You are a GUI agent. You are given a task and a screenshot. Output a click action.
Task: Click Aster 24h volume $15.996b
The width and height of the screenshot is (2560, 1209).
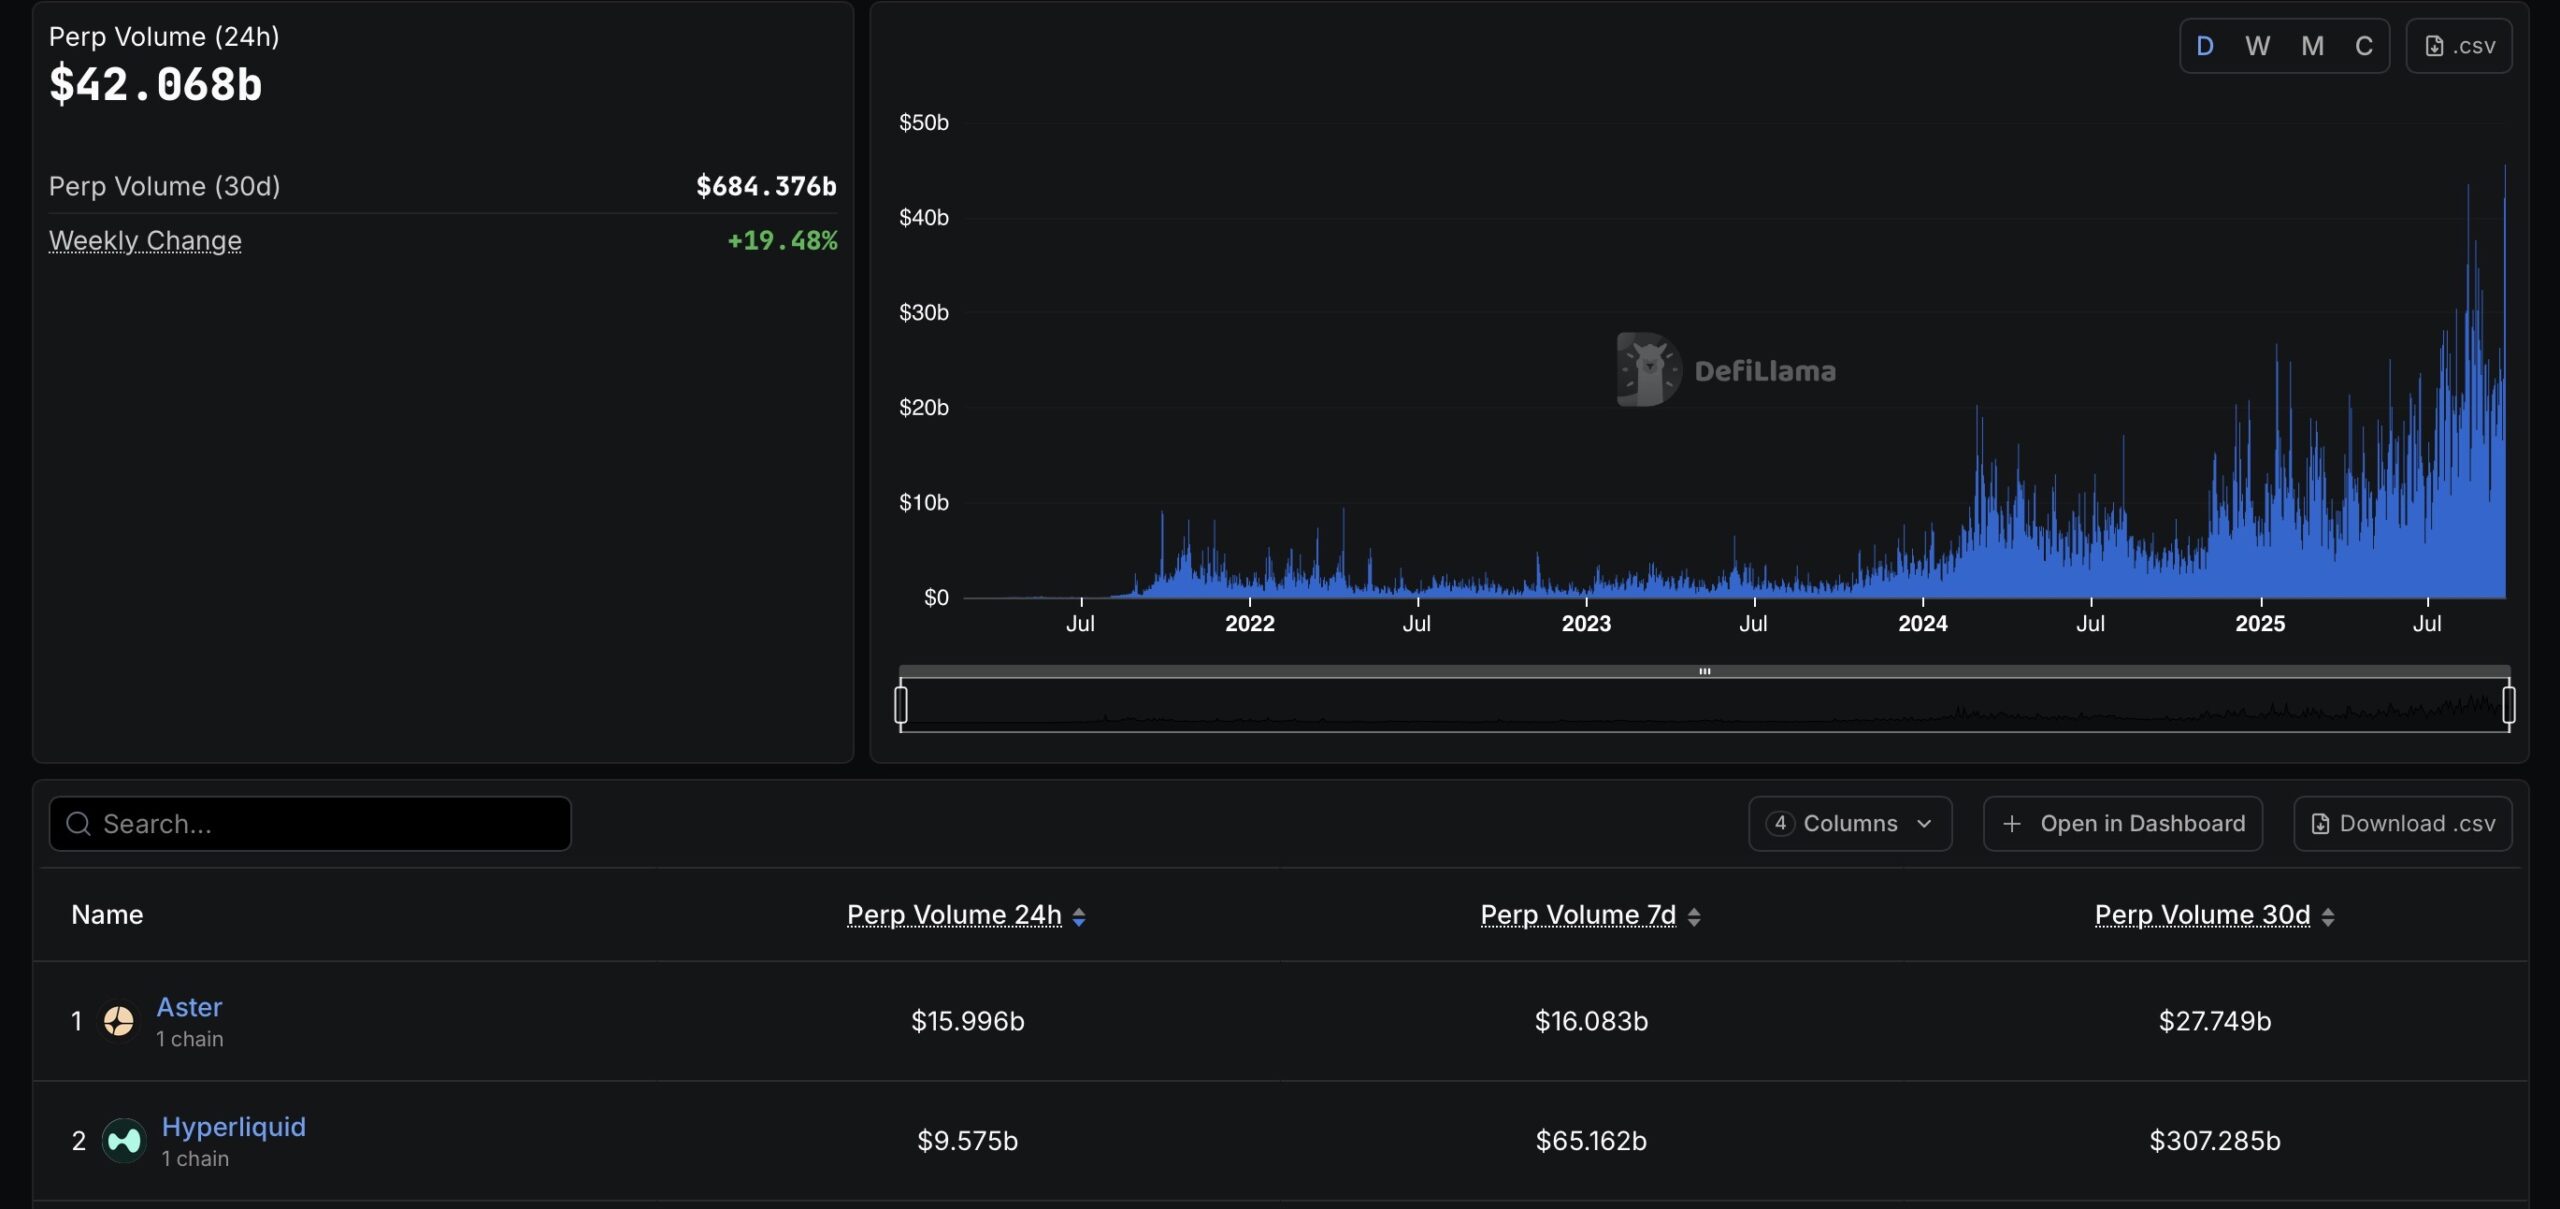click(x=967, y=1021)
